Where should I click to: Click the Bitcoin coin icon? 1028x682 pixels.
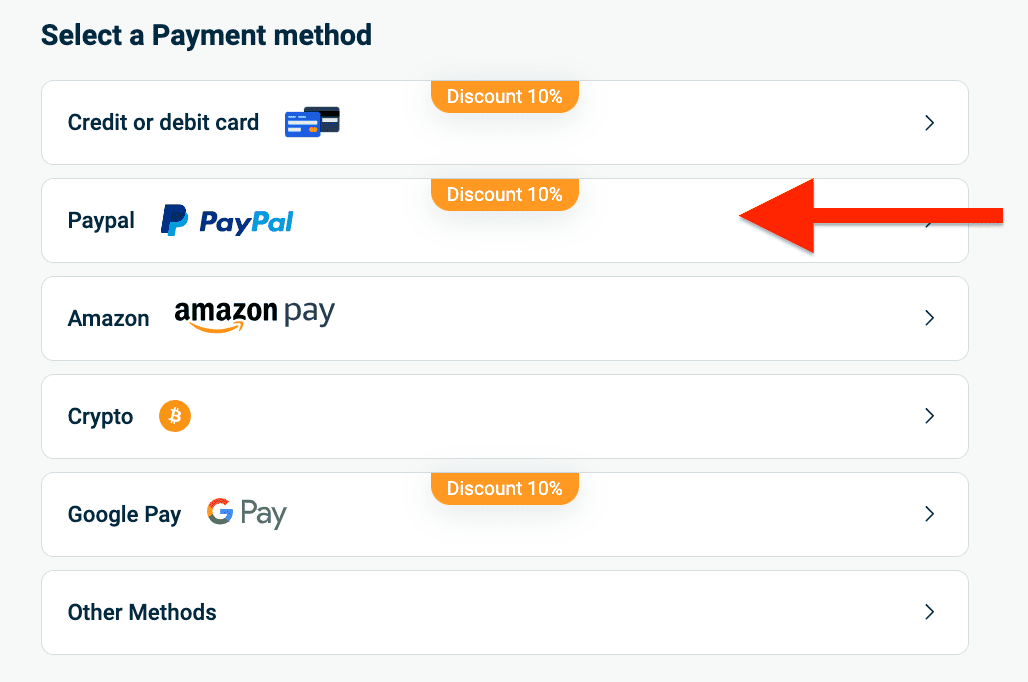pos(175,416)
